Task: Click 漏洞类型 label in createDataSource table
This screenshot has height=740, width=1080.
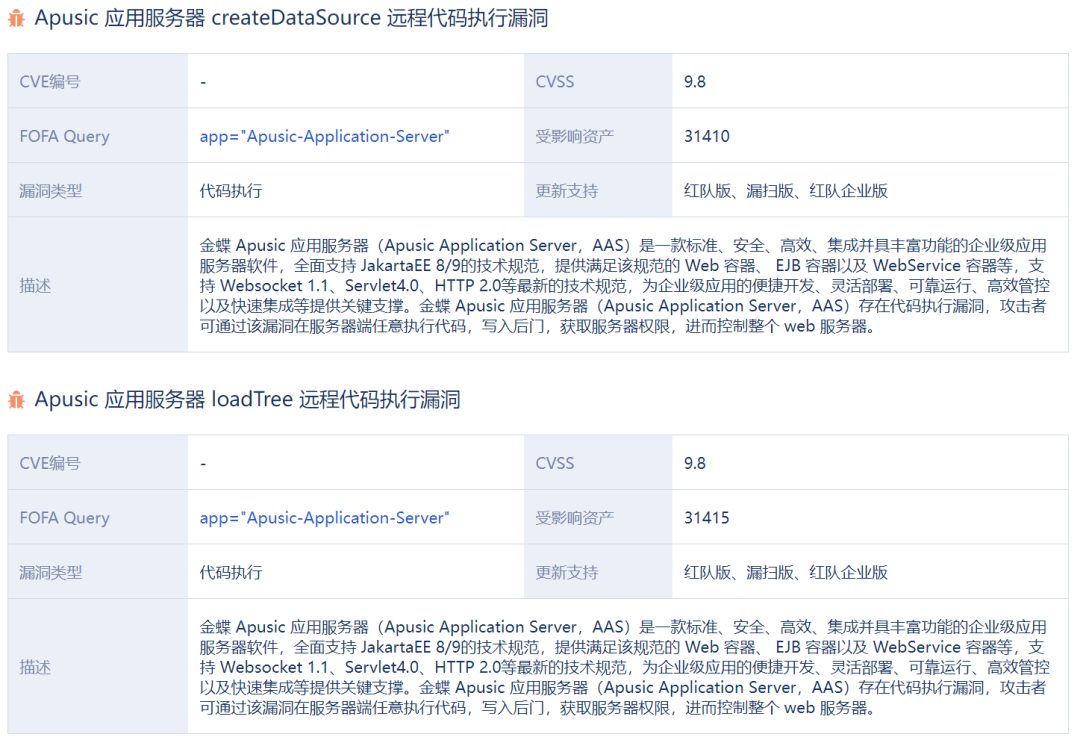Action: (51, 191)
